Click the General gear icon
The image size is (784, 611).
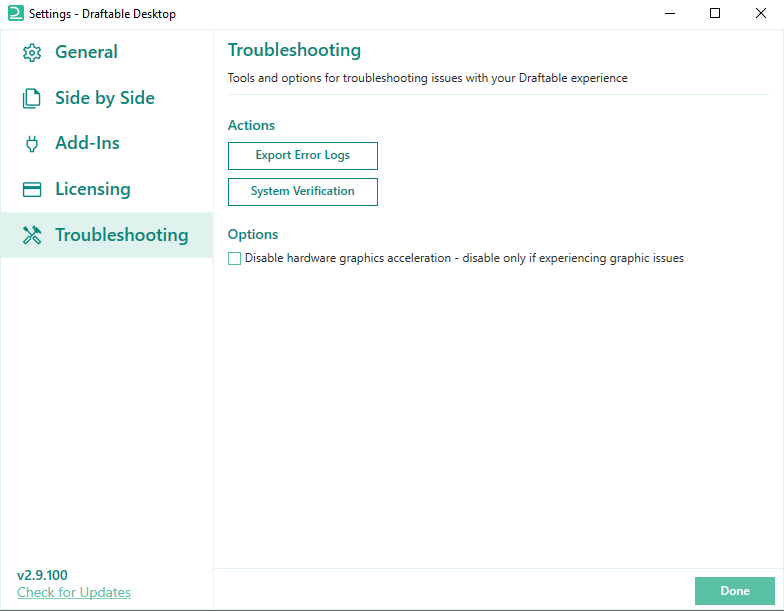point(32,52)
